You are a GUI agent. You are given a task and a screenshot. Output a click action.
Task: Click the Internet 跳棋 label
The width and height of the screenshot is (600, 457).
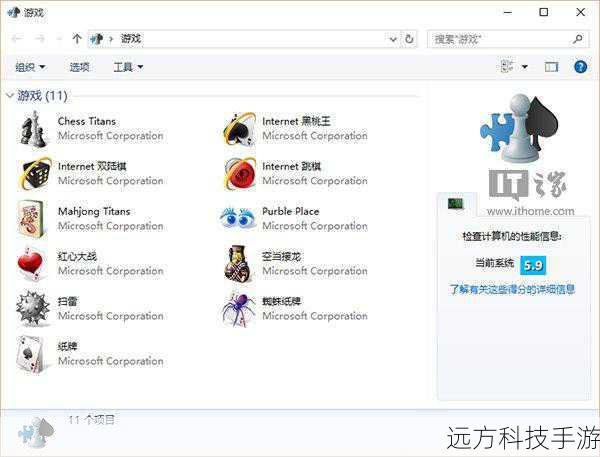[292, 166]
